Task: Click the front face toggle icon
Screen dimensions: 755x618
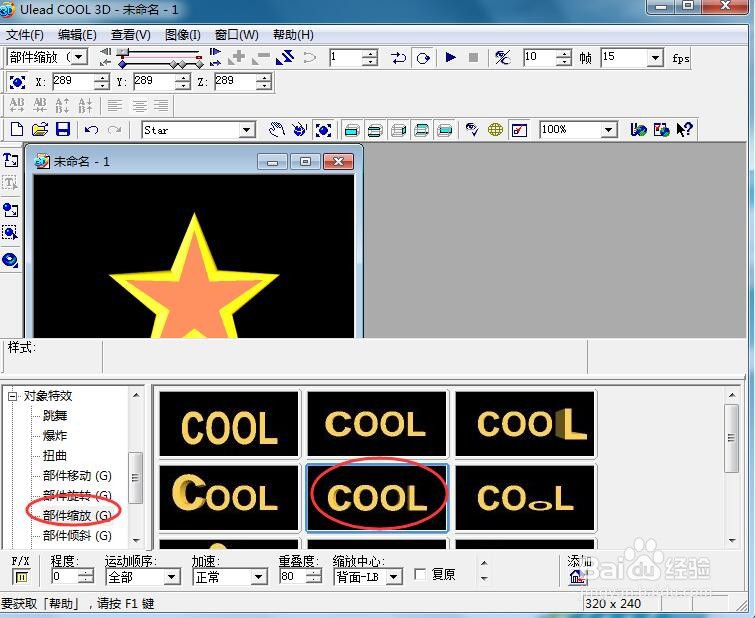Action: point(351,130)
